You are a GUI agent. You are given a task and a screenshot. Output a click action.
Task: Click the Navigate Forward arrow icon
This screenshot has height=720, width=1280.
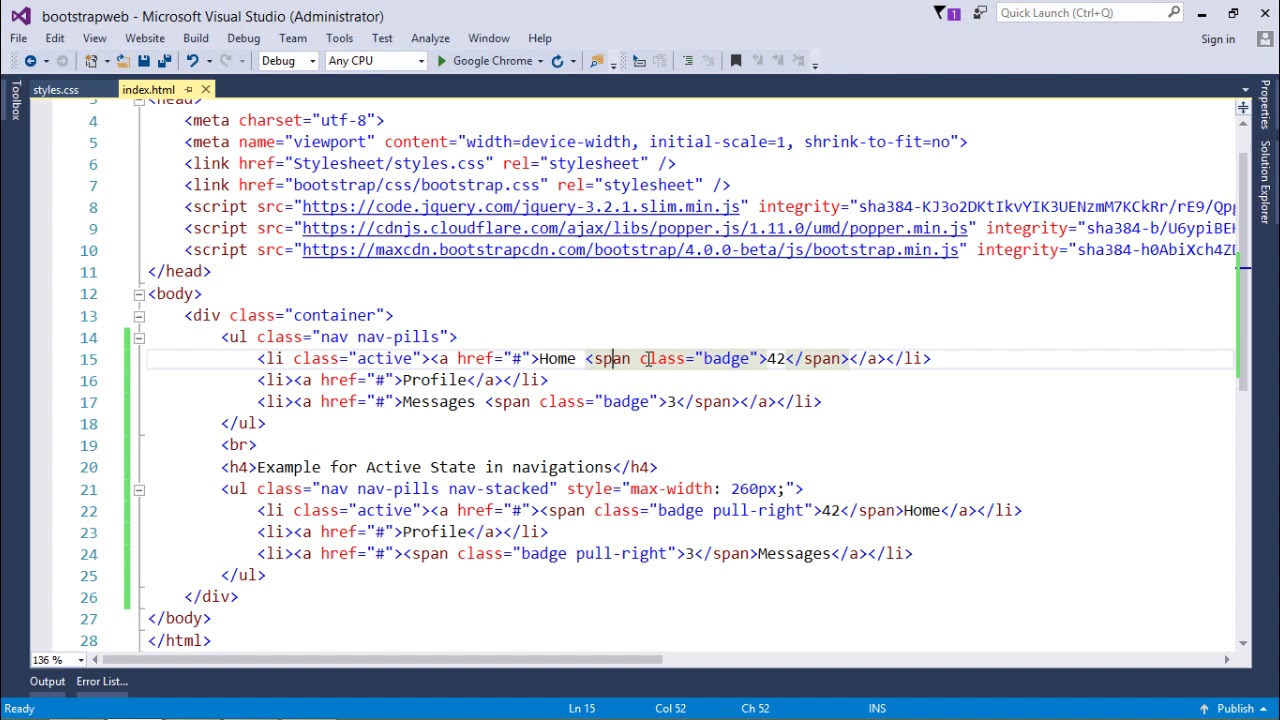tap(62, 61)
